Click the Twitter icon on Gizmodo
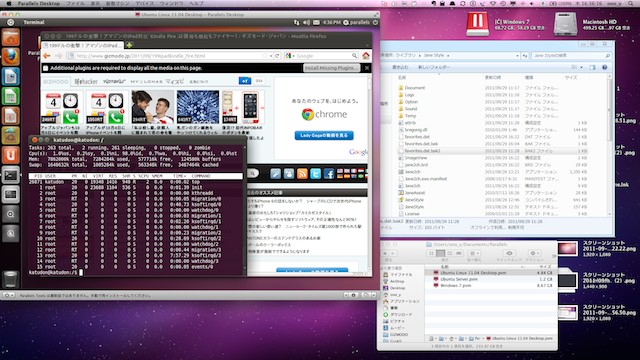 pos(316,174)
